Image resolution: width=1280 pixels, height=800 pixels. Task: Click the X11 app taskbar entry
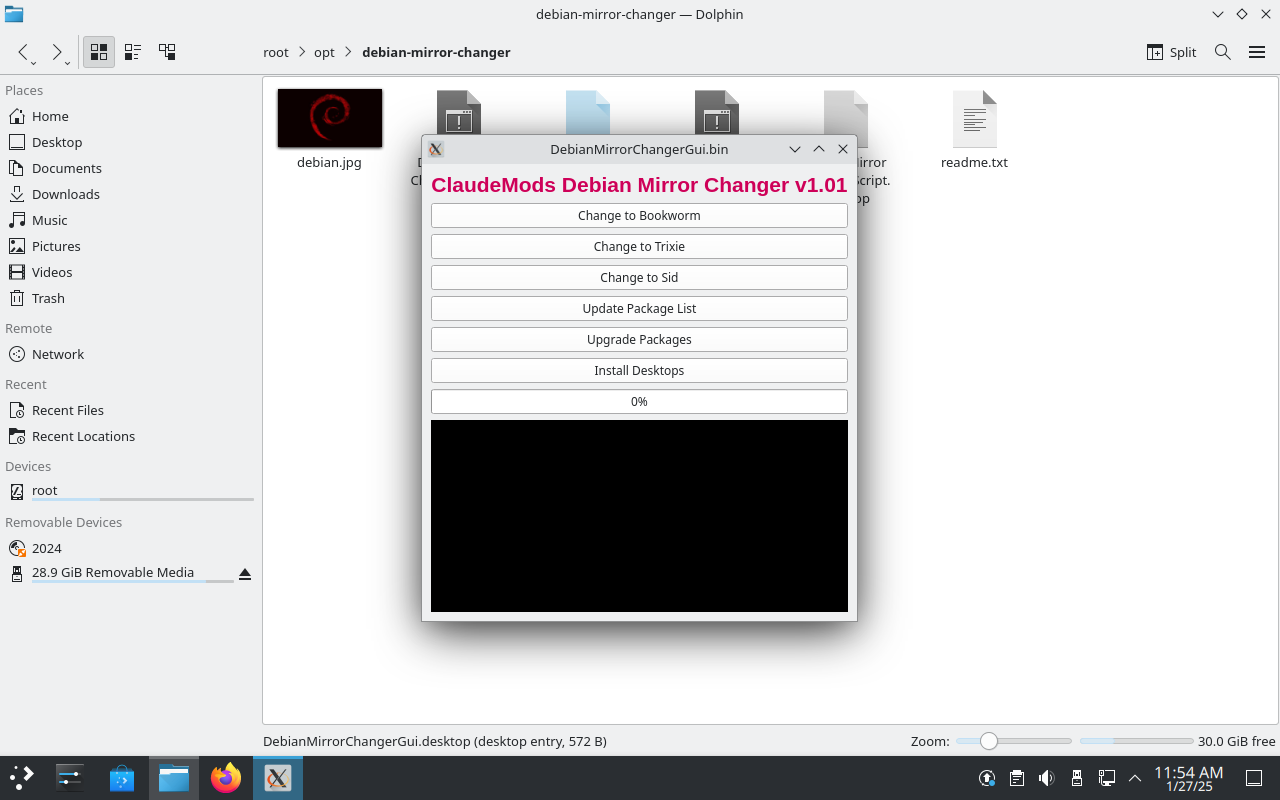[278, 778]
